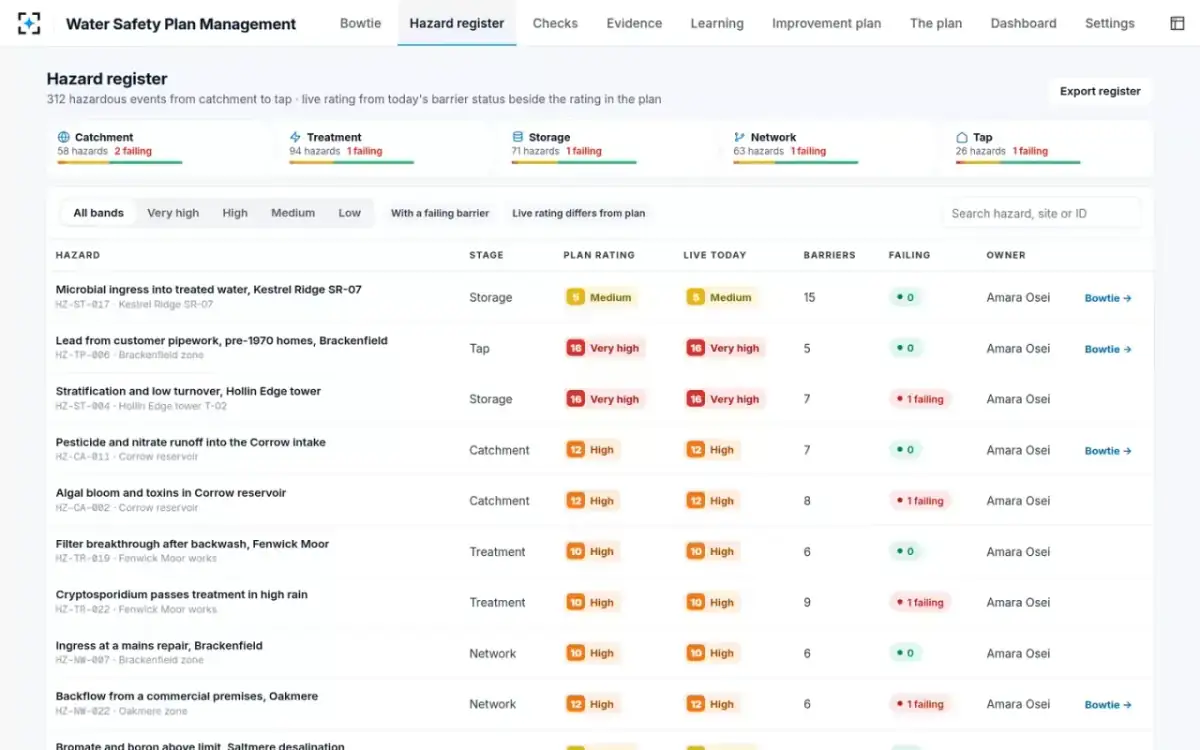Open the side panel layout icon
1200x750 pixels.
[1177, 23]
